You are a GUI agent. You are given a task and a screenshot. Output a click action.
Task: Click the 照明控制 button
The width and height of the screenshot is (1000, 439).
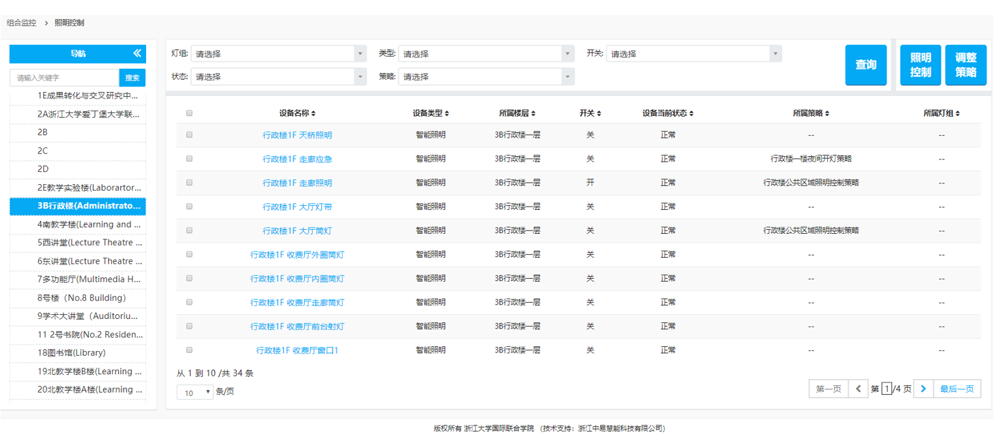click(920, 64)
